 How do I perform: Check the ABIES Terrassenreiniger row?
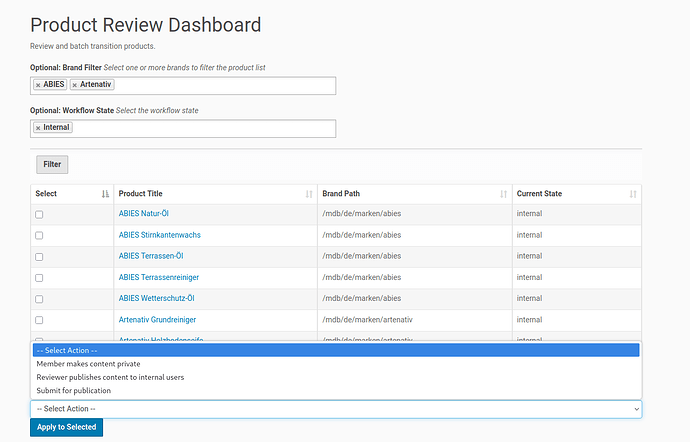[x=39, y=278]
